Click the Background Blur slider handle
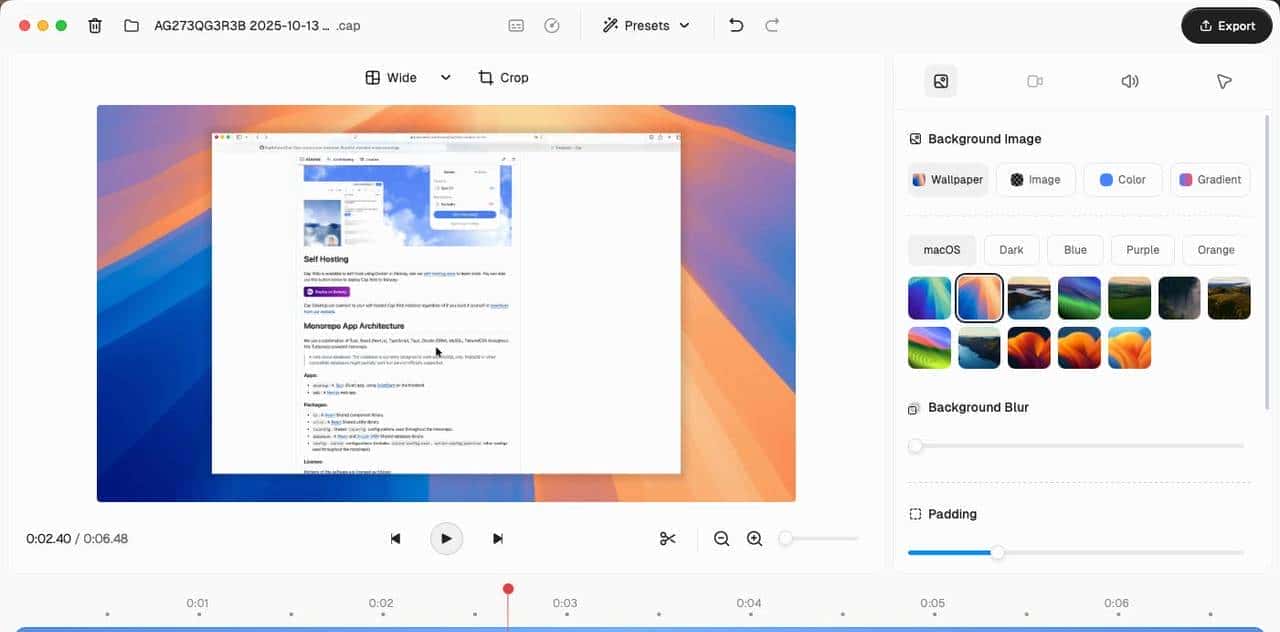The width and height of the screenshot is (1280, 632). click(915, 446)
